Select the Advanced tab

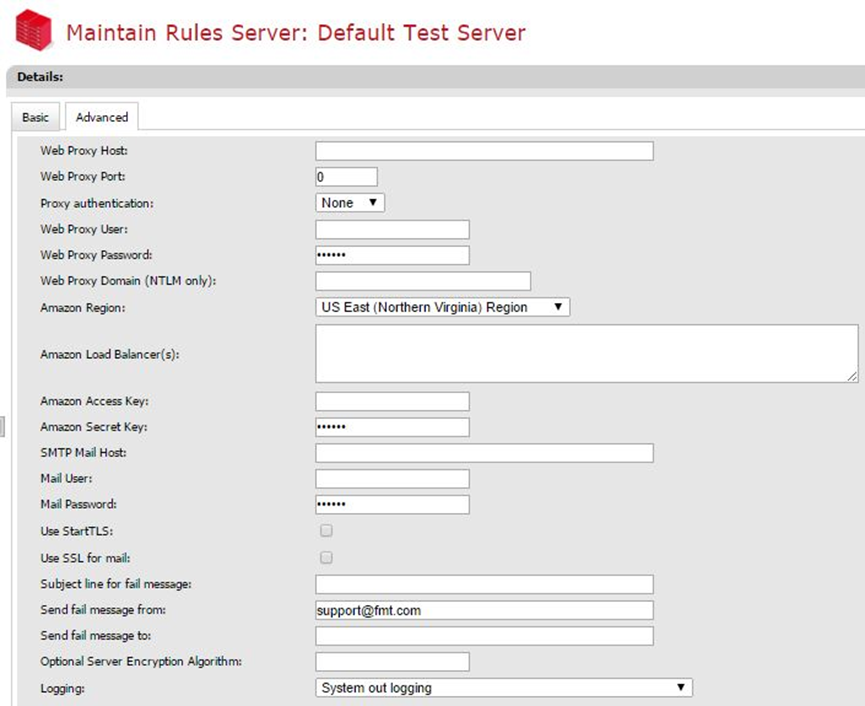(x=102, y=117)
